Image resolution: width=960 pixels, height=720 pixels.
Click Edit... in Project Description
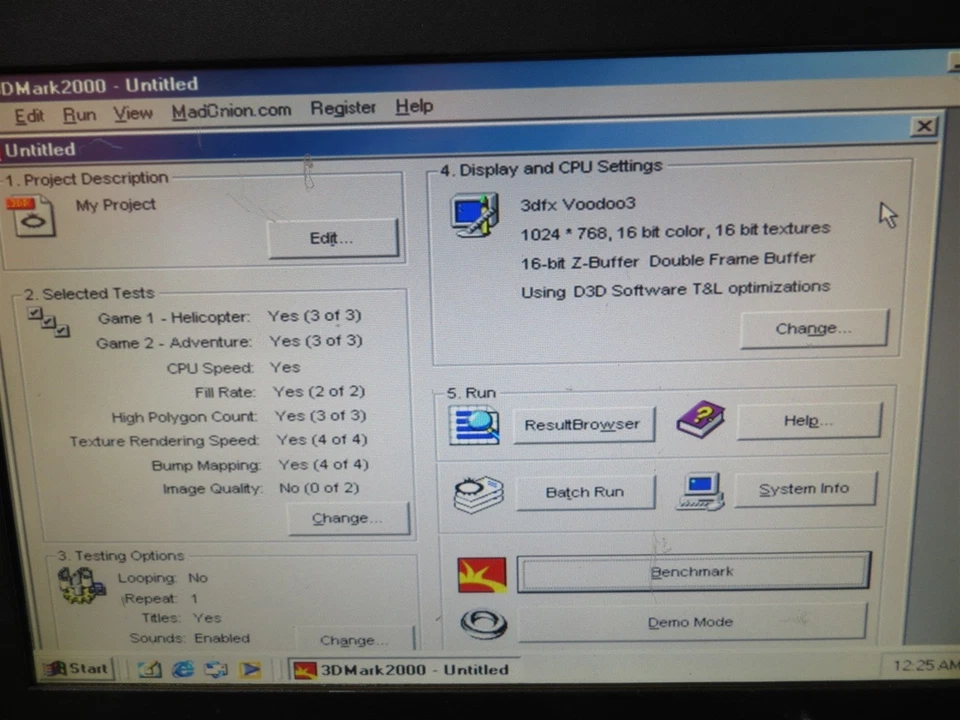point(333,238)
